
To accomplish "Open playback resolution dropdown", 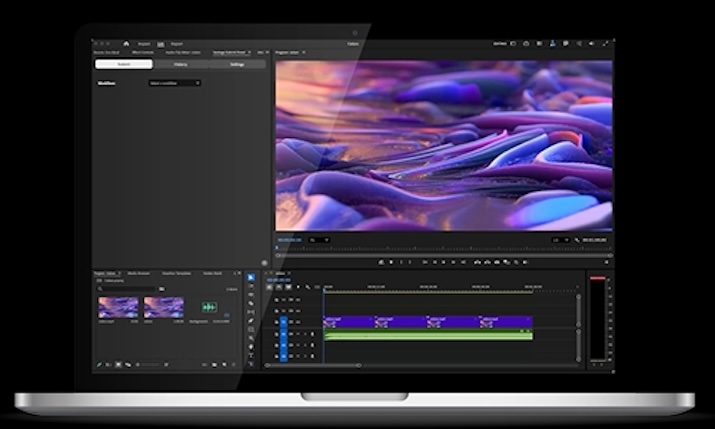I will click(x=560, y=240).
